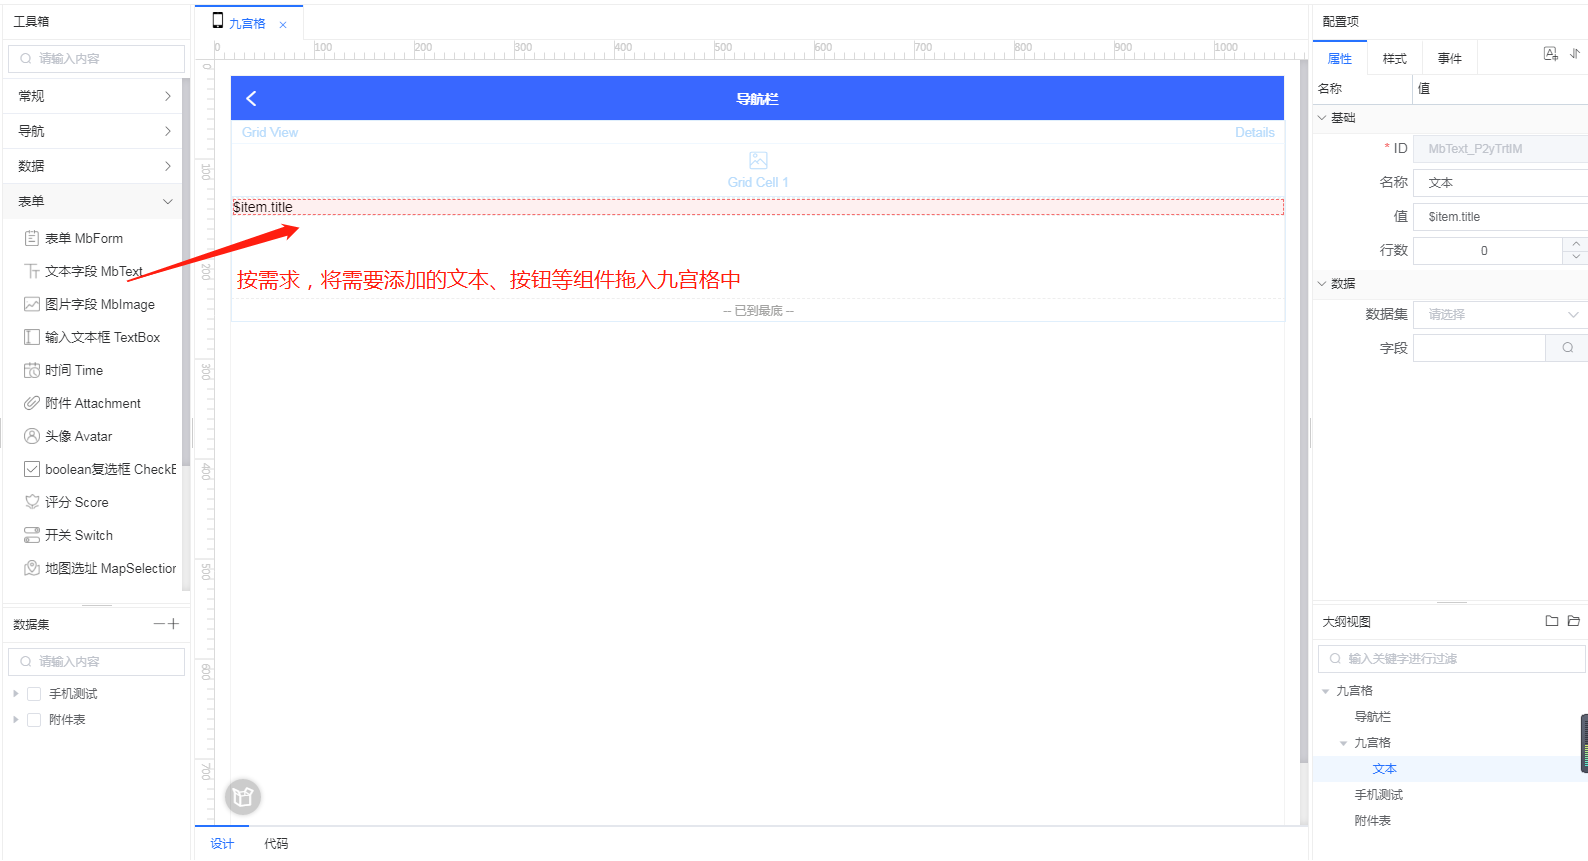Select the MapSelection component
The image size is (1588, 861).
pos(109,568)
